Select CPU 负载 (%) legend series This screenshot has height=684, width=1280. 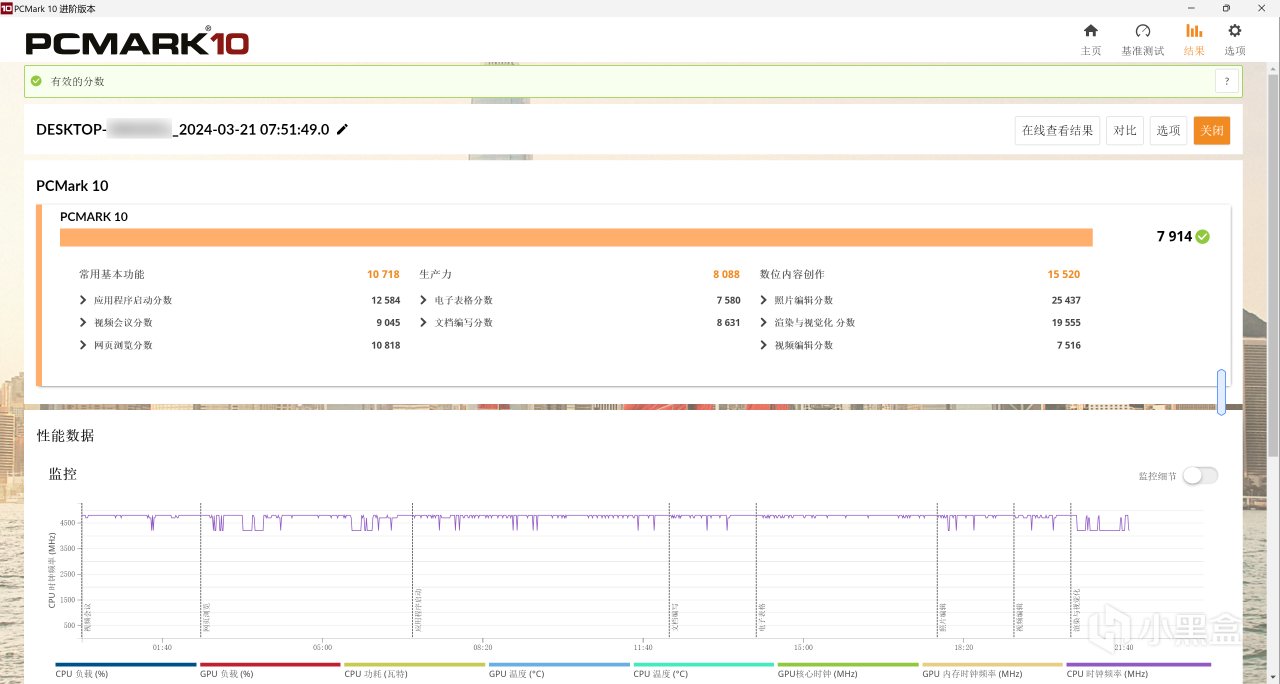[126, 670]
